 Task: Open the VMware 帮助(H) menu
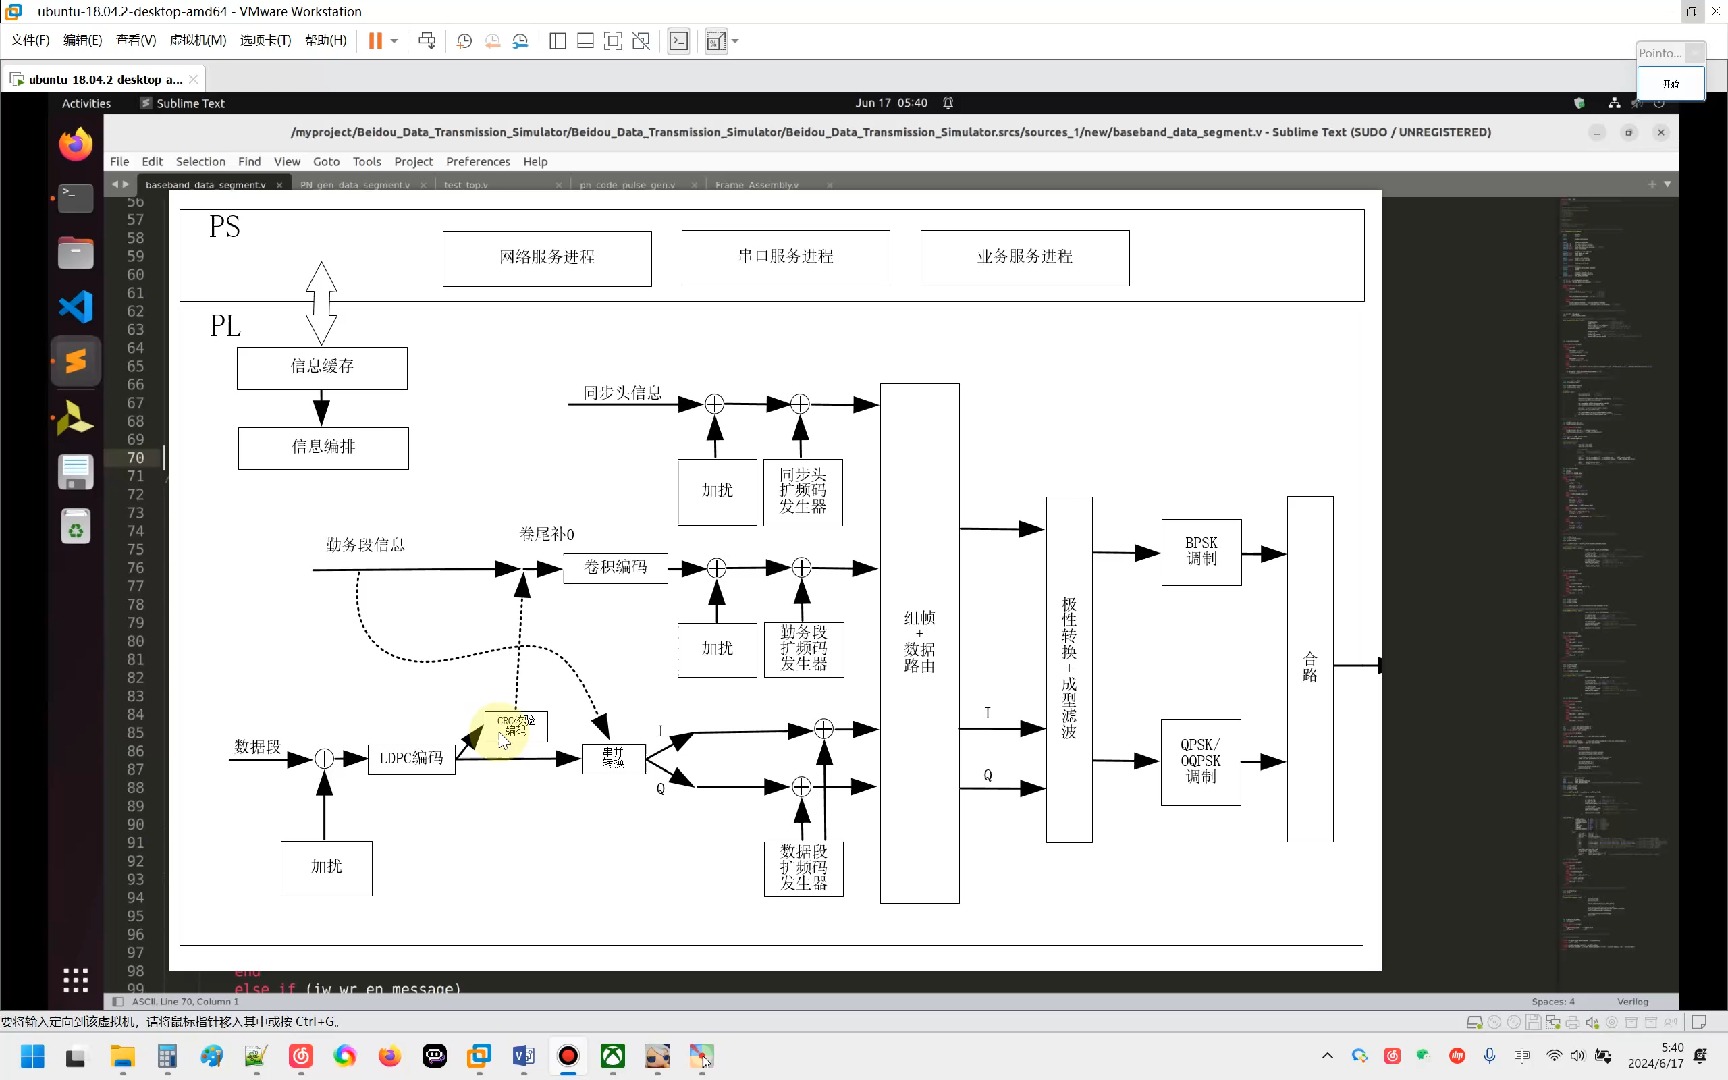[326, 40]
